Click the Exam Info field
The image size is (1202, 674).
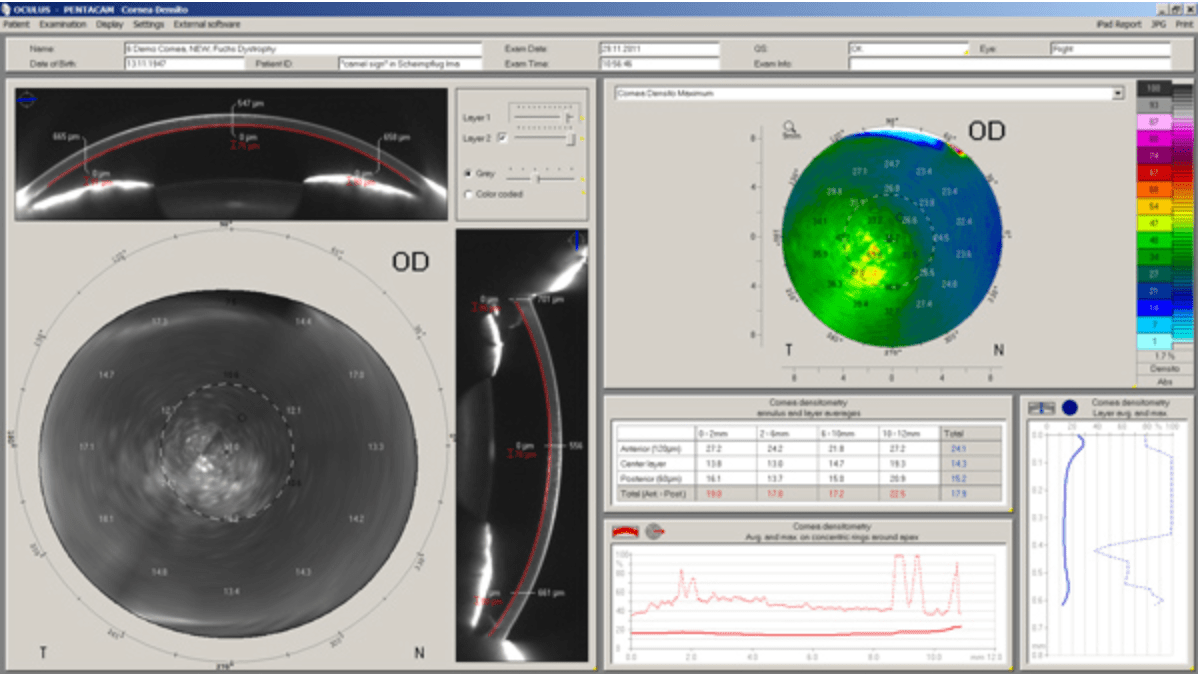pos(1009,64)
